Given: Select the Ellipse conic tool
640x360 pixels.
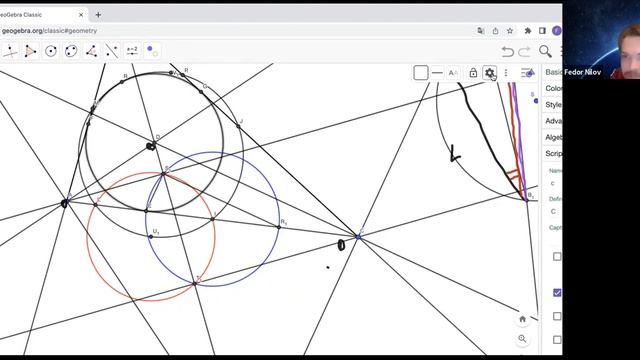Looking at the screenshot, I should (x=71, y=51).
